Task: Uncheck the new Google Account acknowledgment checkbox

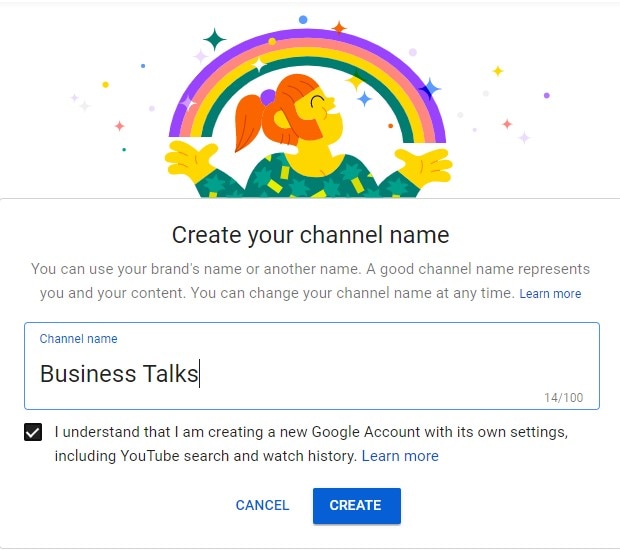Action: tap(33, 432)
